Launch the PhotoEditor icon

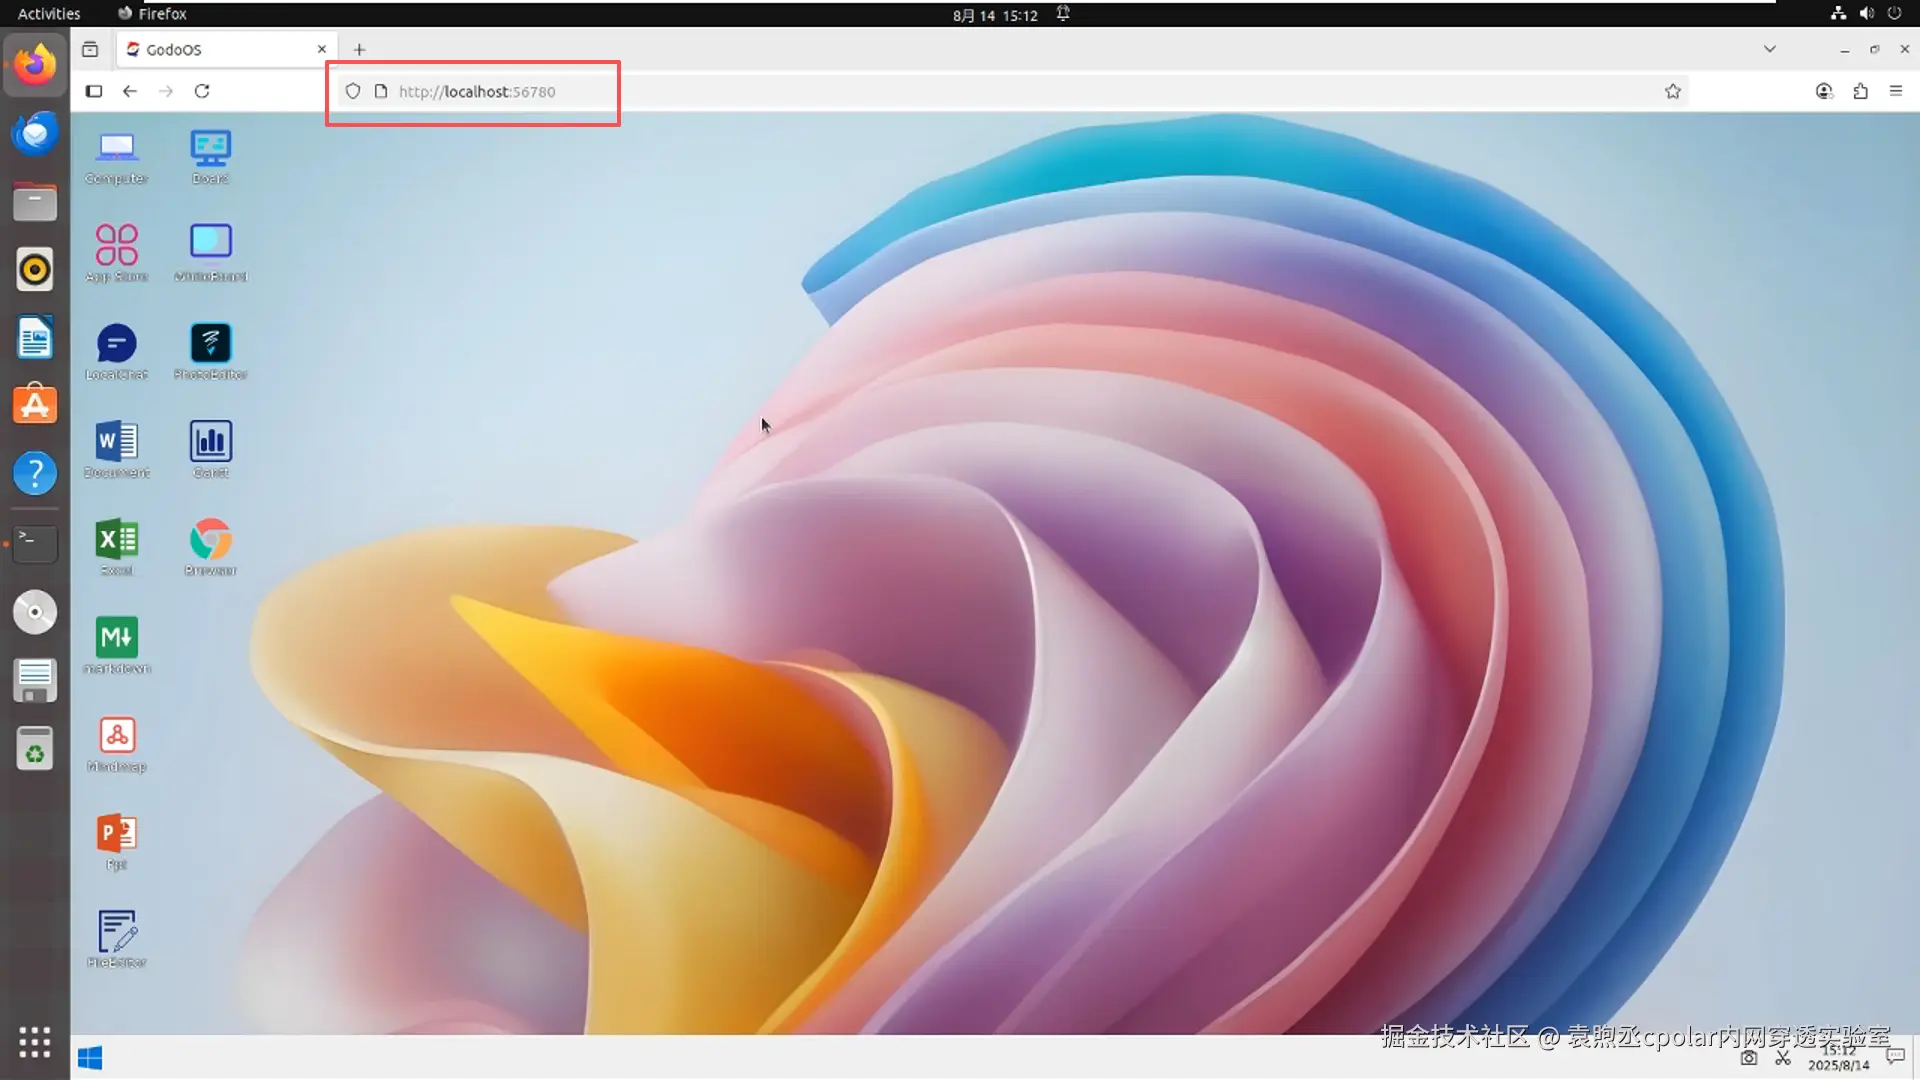[x=210, y=352]
